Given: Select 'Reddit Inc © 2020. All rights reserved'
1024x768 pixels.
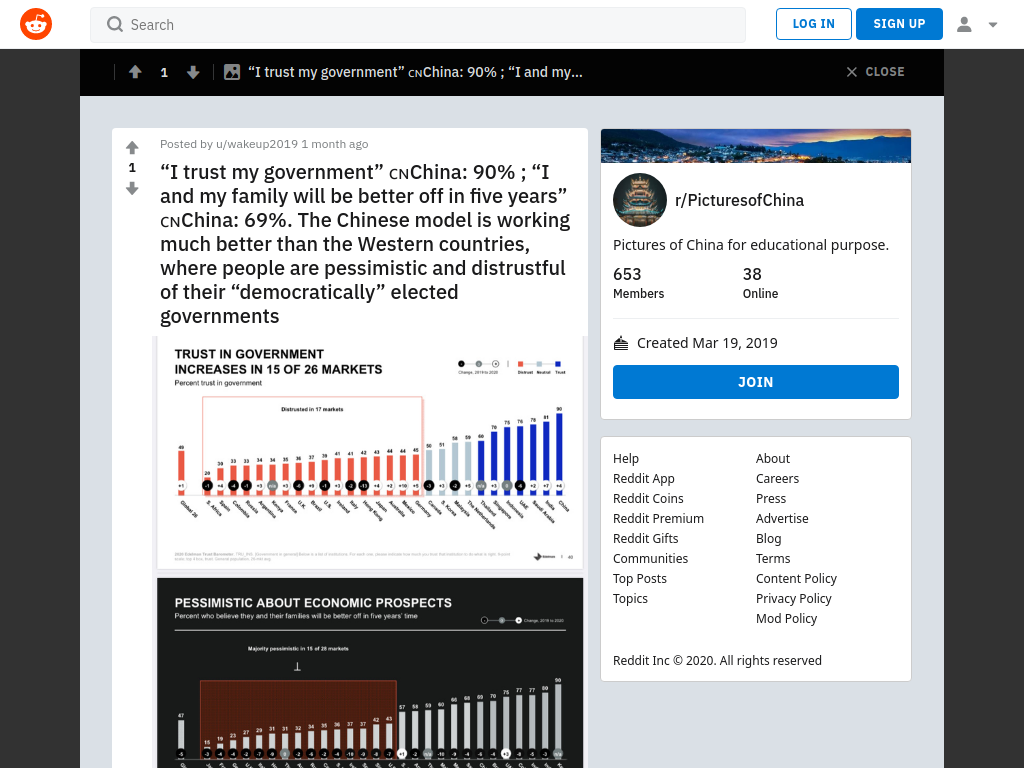Looking at the screenshot, I should (717, 660).
